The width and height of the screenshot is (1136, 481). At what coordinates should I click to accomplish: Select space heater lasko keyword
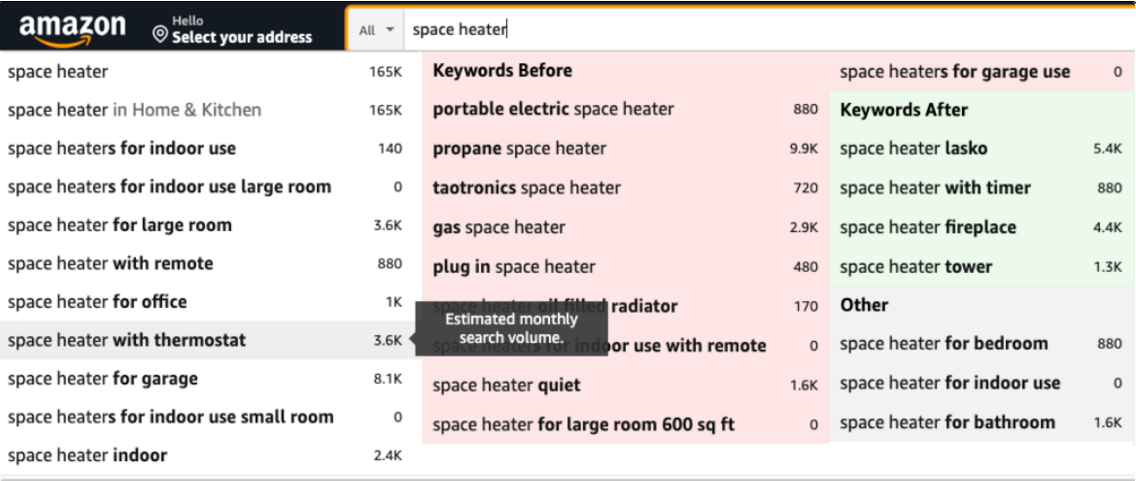[913, 149]
